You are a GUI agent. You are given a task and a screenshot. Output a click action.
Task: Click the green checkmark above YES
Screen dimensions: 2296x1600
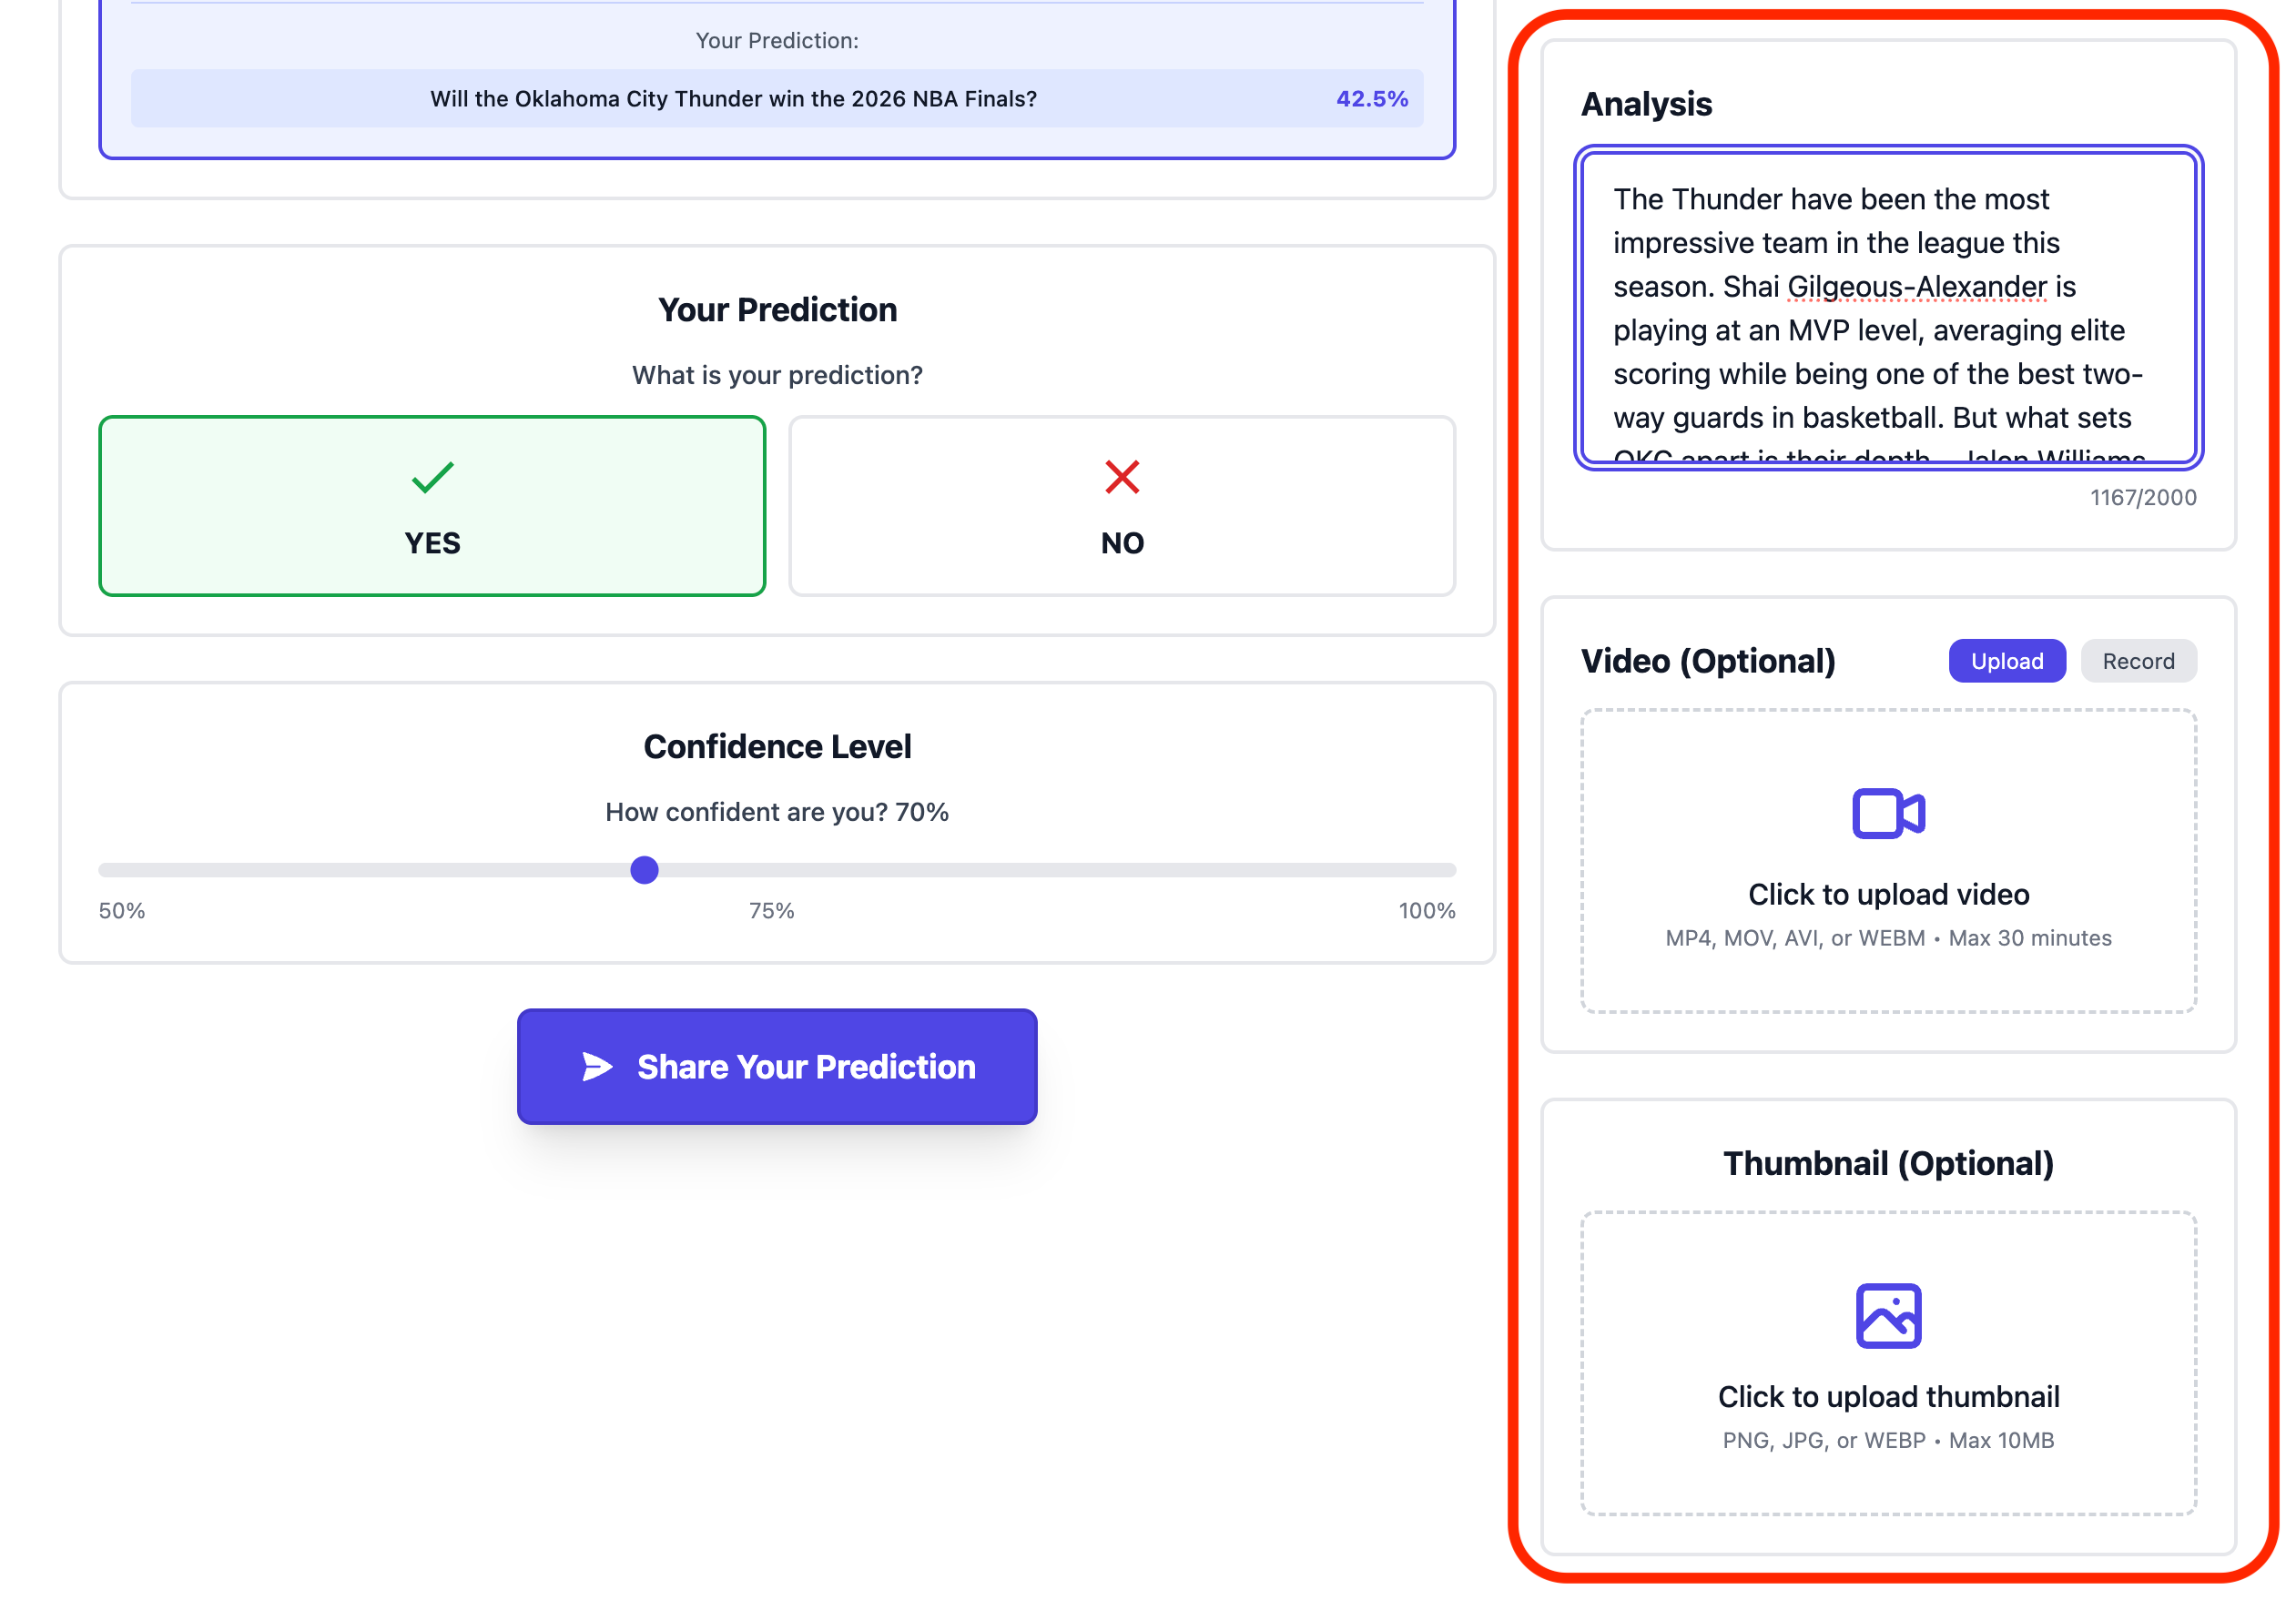[430, 477]
